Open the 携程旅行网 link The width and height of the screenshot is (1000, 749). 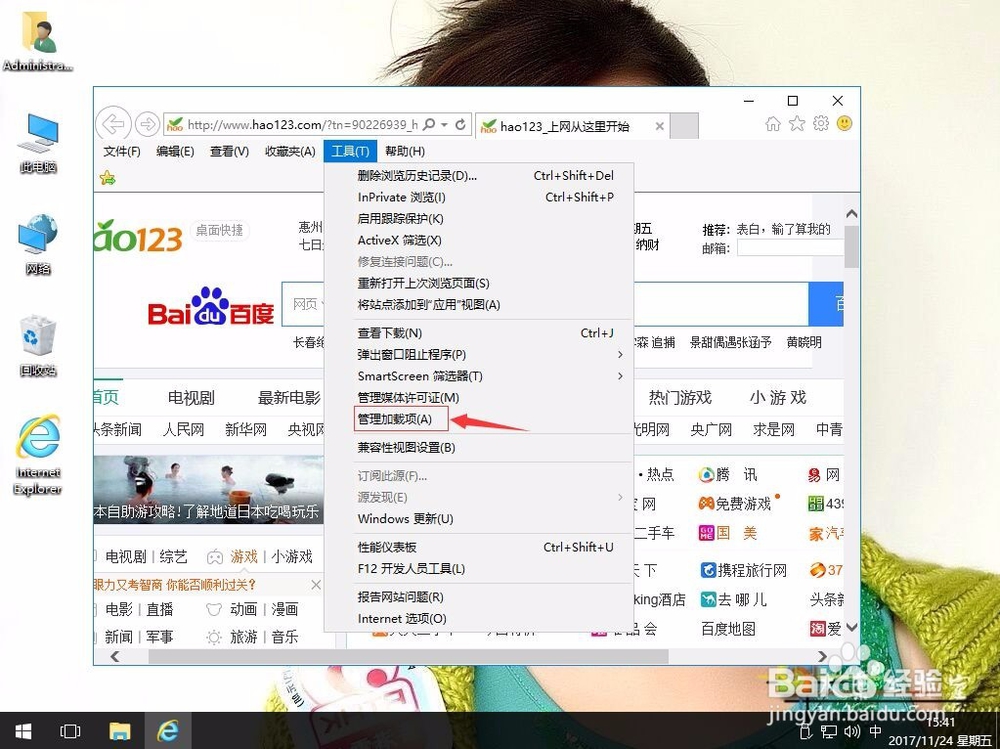pyautogui.click(x=744, y=570)
